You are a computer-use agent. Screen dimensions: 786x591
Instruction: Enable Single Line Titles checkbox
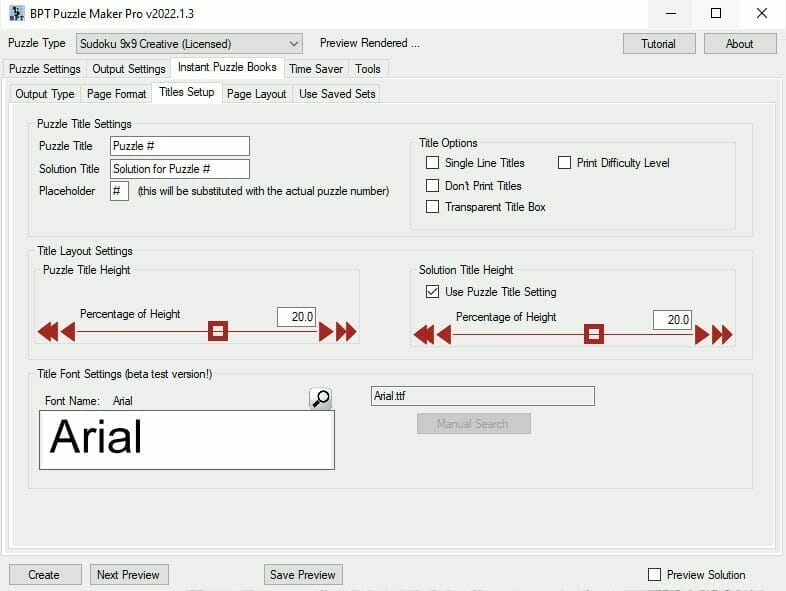click(432, 162)
